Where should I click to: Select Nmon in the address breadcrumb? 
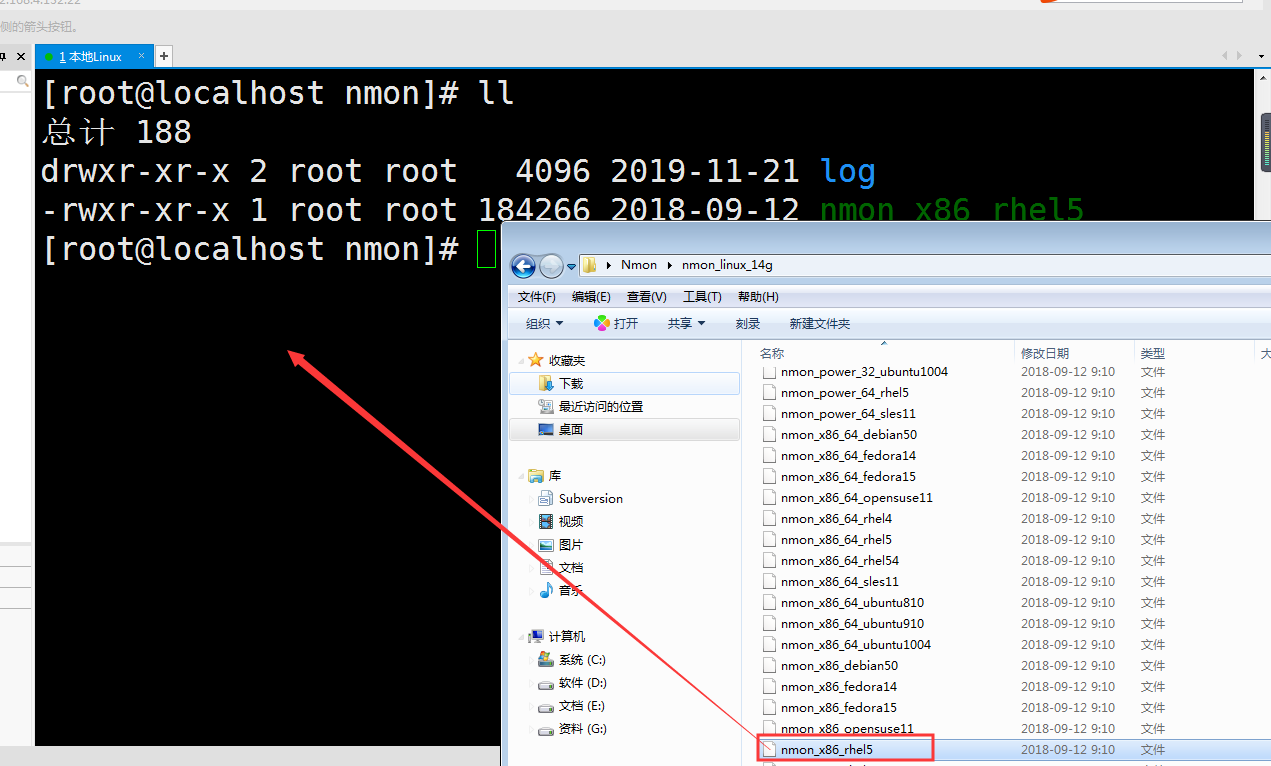639,265
